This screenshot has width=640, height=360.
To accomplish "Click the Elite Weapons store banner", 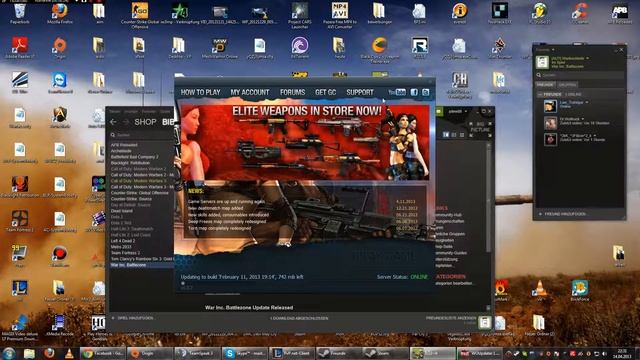I will tap(304, 142).
